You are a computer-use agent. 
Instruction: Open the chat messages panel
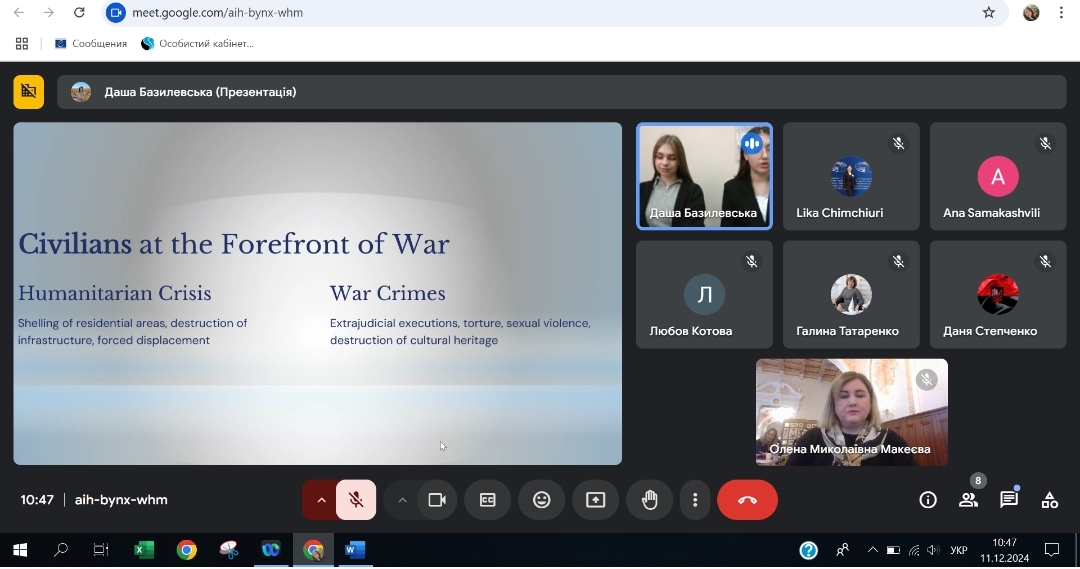1009,500
